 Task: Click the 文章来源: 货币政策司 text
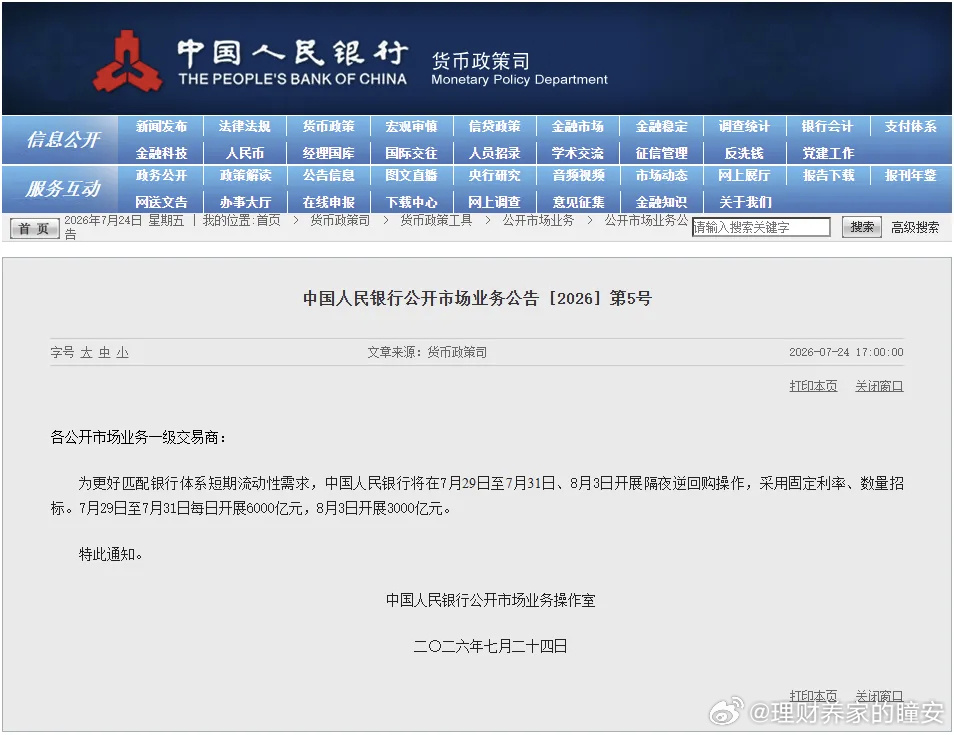[x=427, y=352]
